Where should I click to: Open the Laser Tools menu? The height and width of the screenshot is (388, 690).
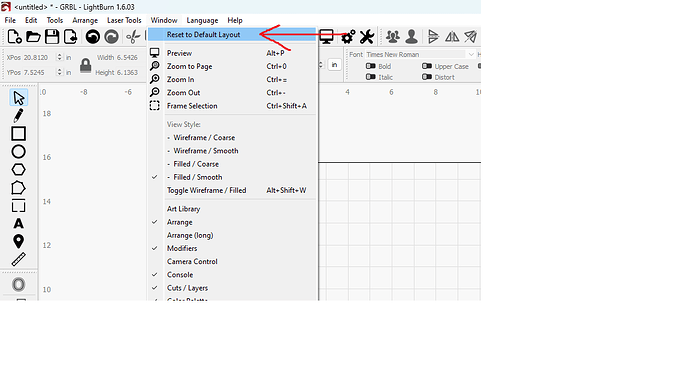click(x=124, y=20)
